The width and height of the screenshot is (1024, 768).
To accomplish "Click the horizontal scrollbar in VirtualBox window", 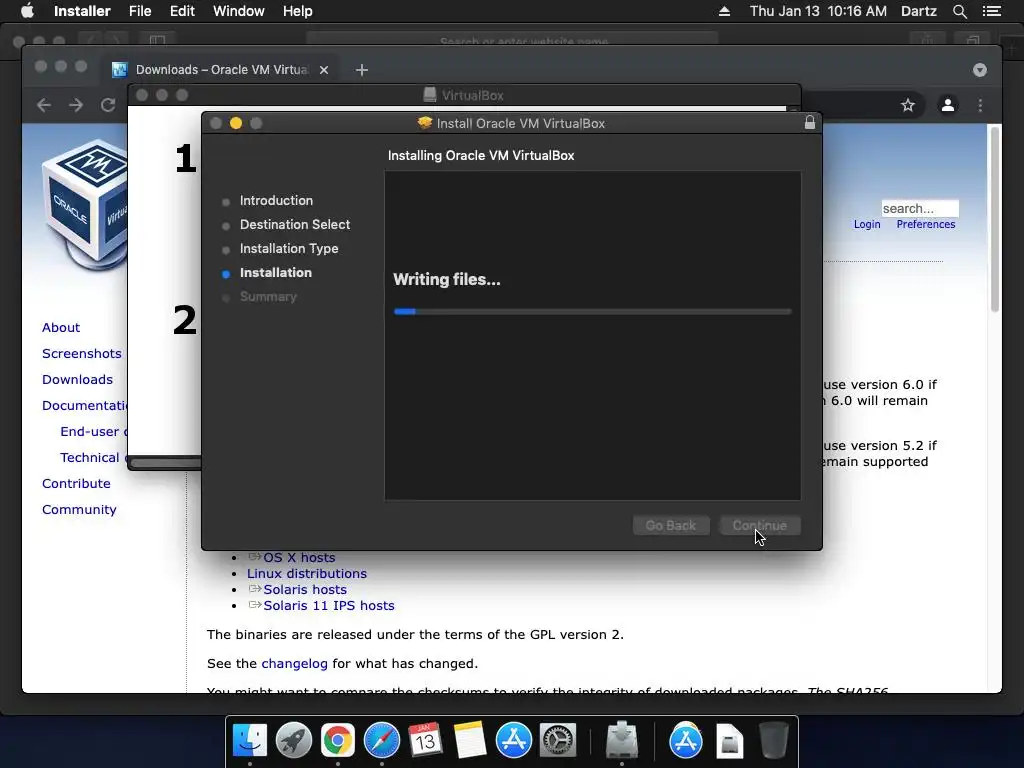I will [166, 463].
